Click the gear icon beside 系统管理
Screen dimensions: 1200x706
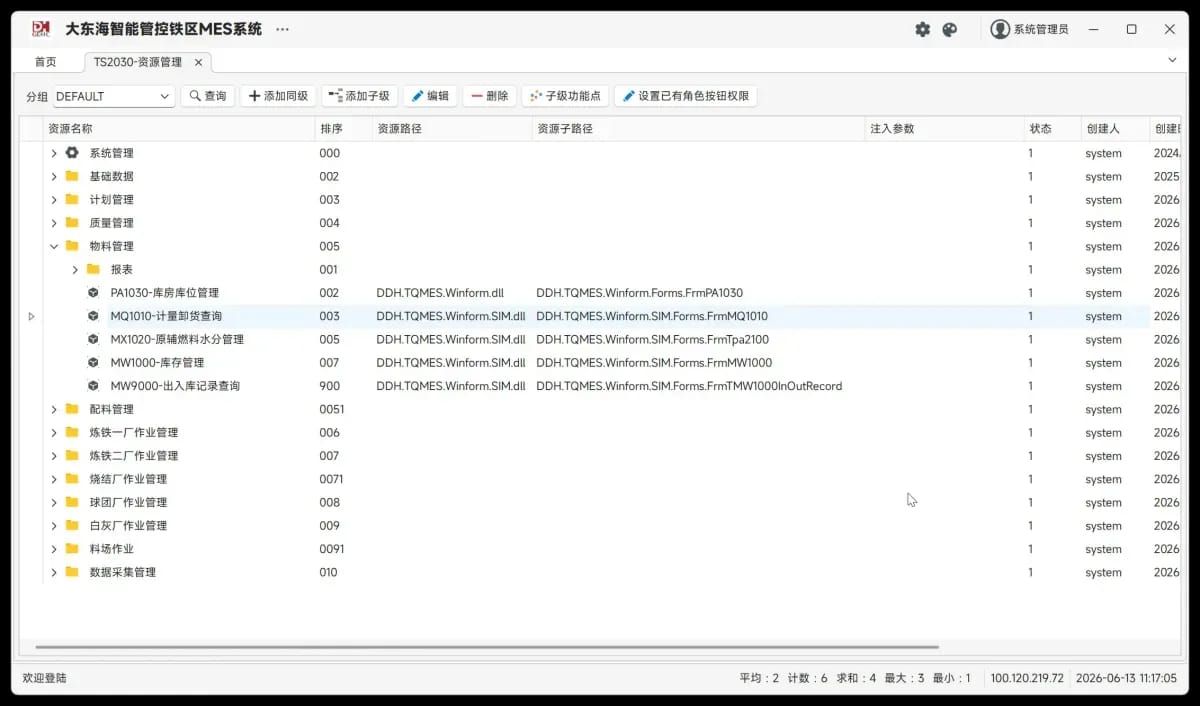point(72,153)
